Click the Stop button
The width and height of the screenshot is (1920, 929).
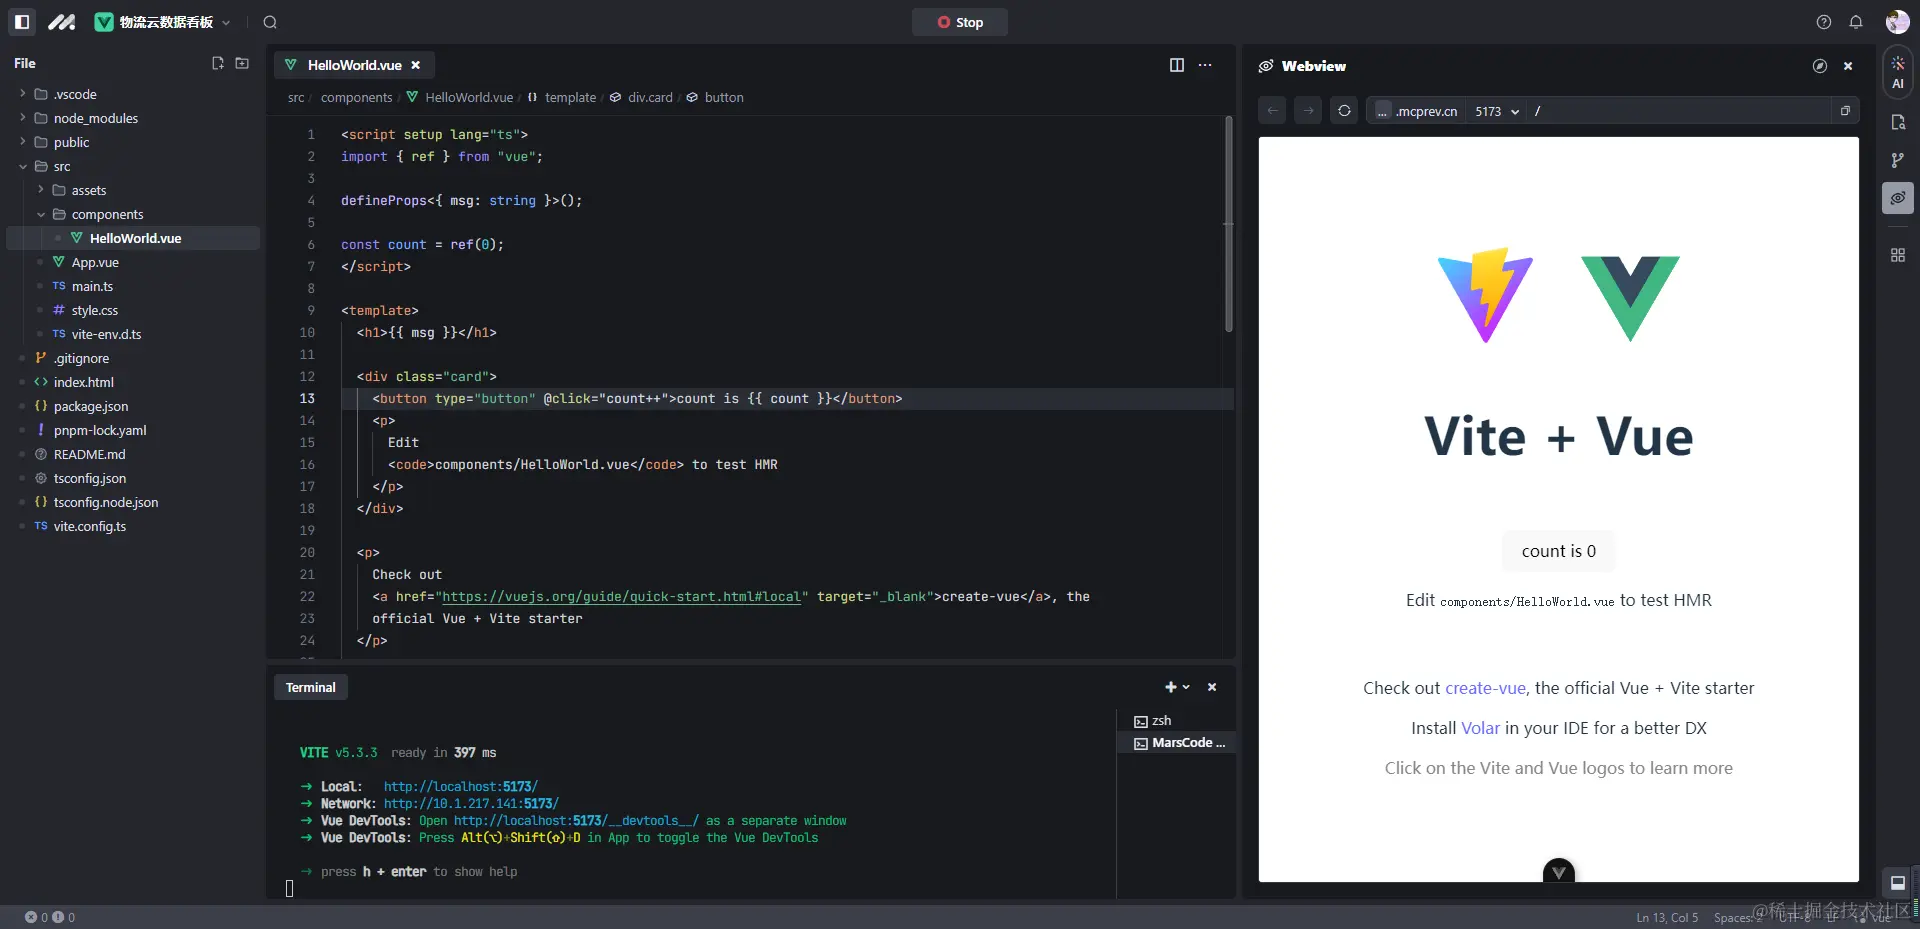click(x=960, y=22)
